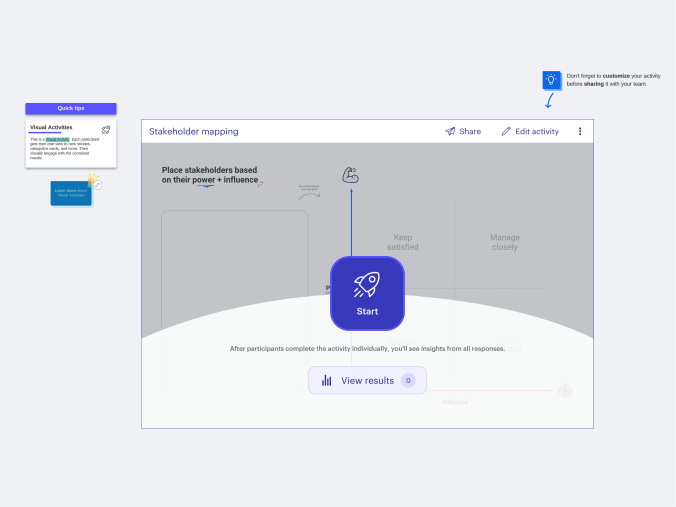Click the blue arrow pointing to Share
Viewport: 676px width, 507px height.
[549, 100]
